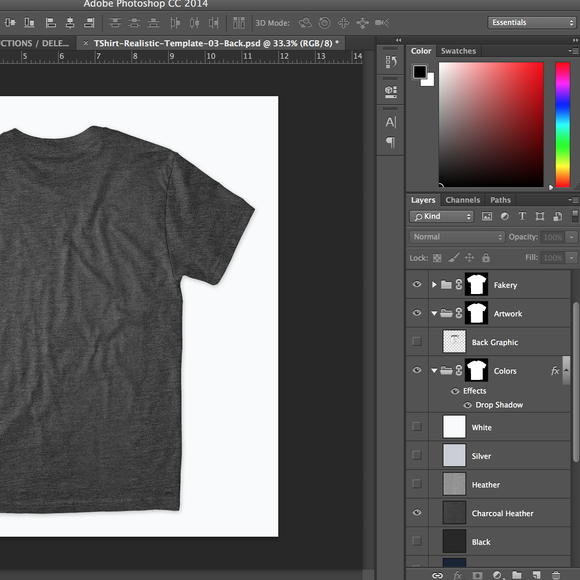
Task: Click the delete layer trash icon
Action: 556,575
